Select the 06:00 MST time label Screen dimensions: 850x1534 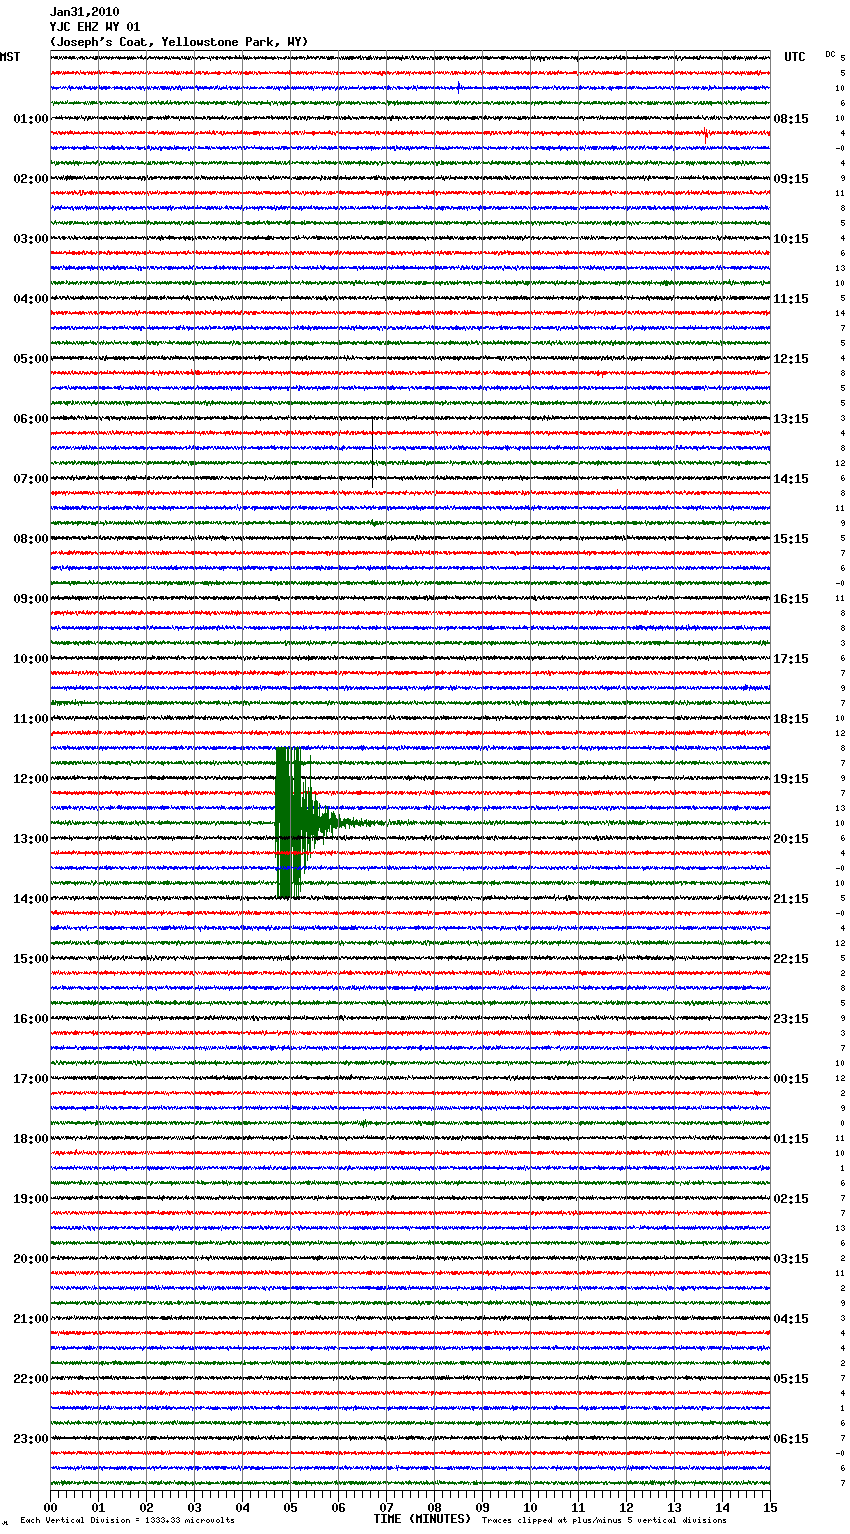coord(31,419)
